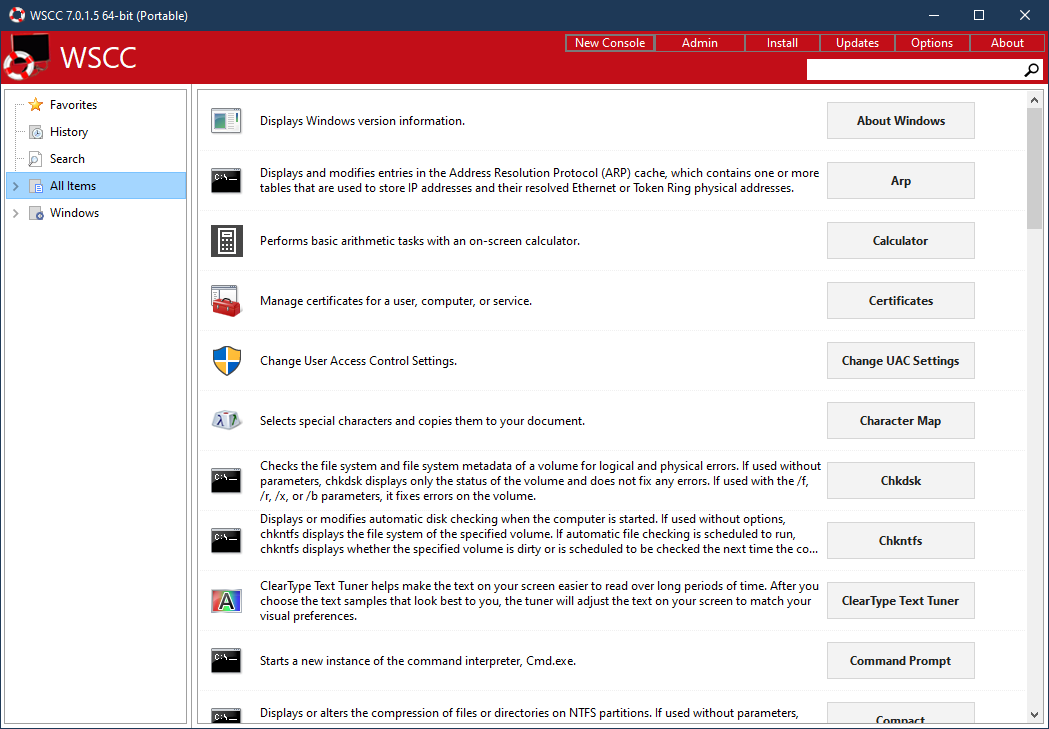1049x729 pixels.
Task: Launch Command Prompt button
Action: [900, 661]
